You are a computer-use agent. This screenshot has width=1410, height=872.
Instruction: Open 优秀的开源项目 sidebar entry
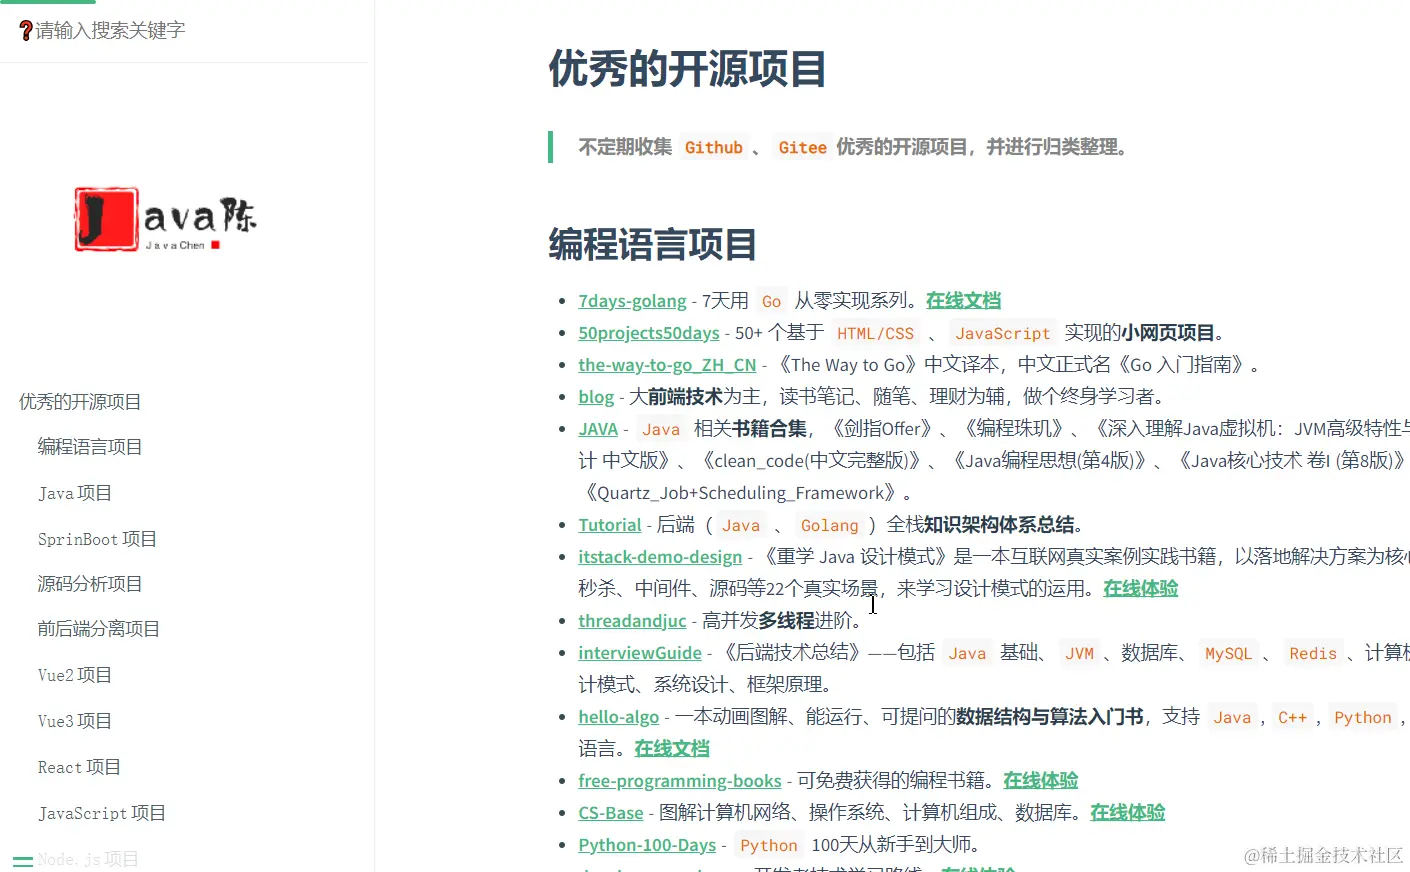(80, 402)
